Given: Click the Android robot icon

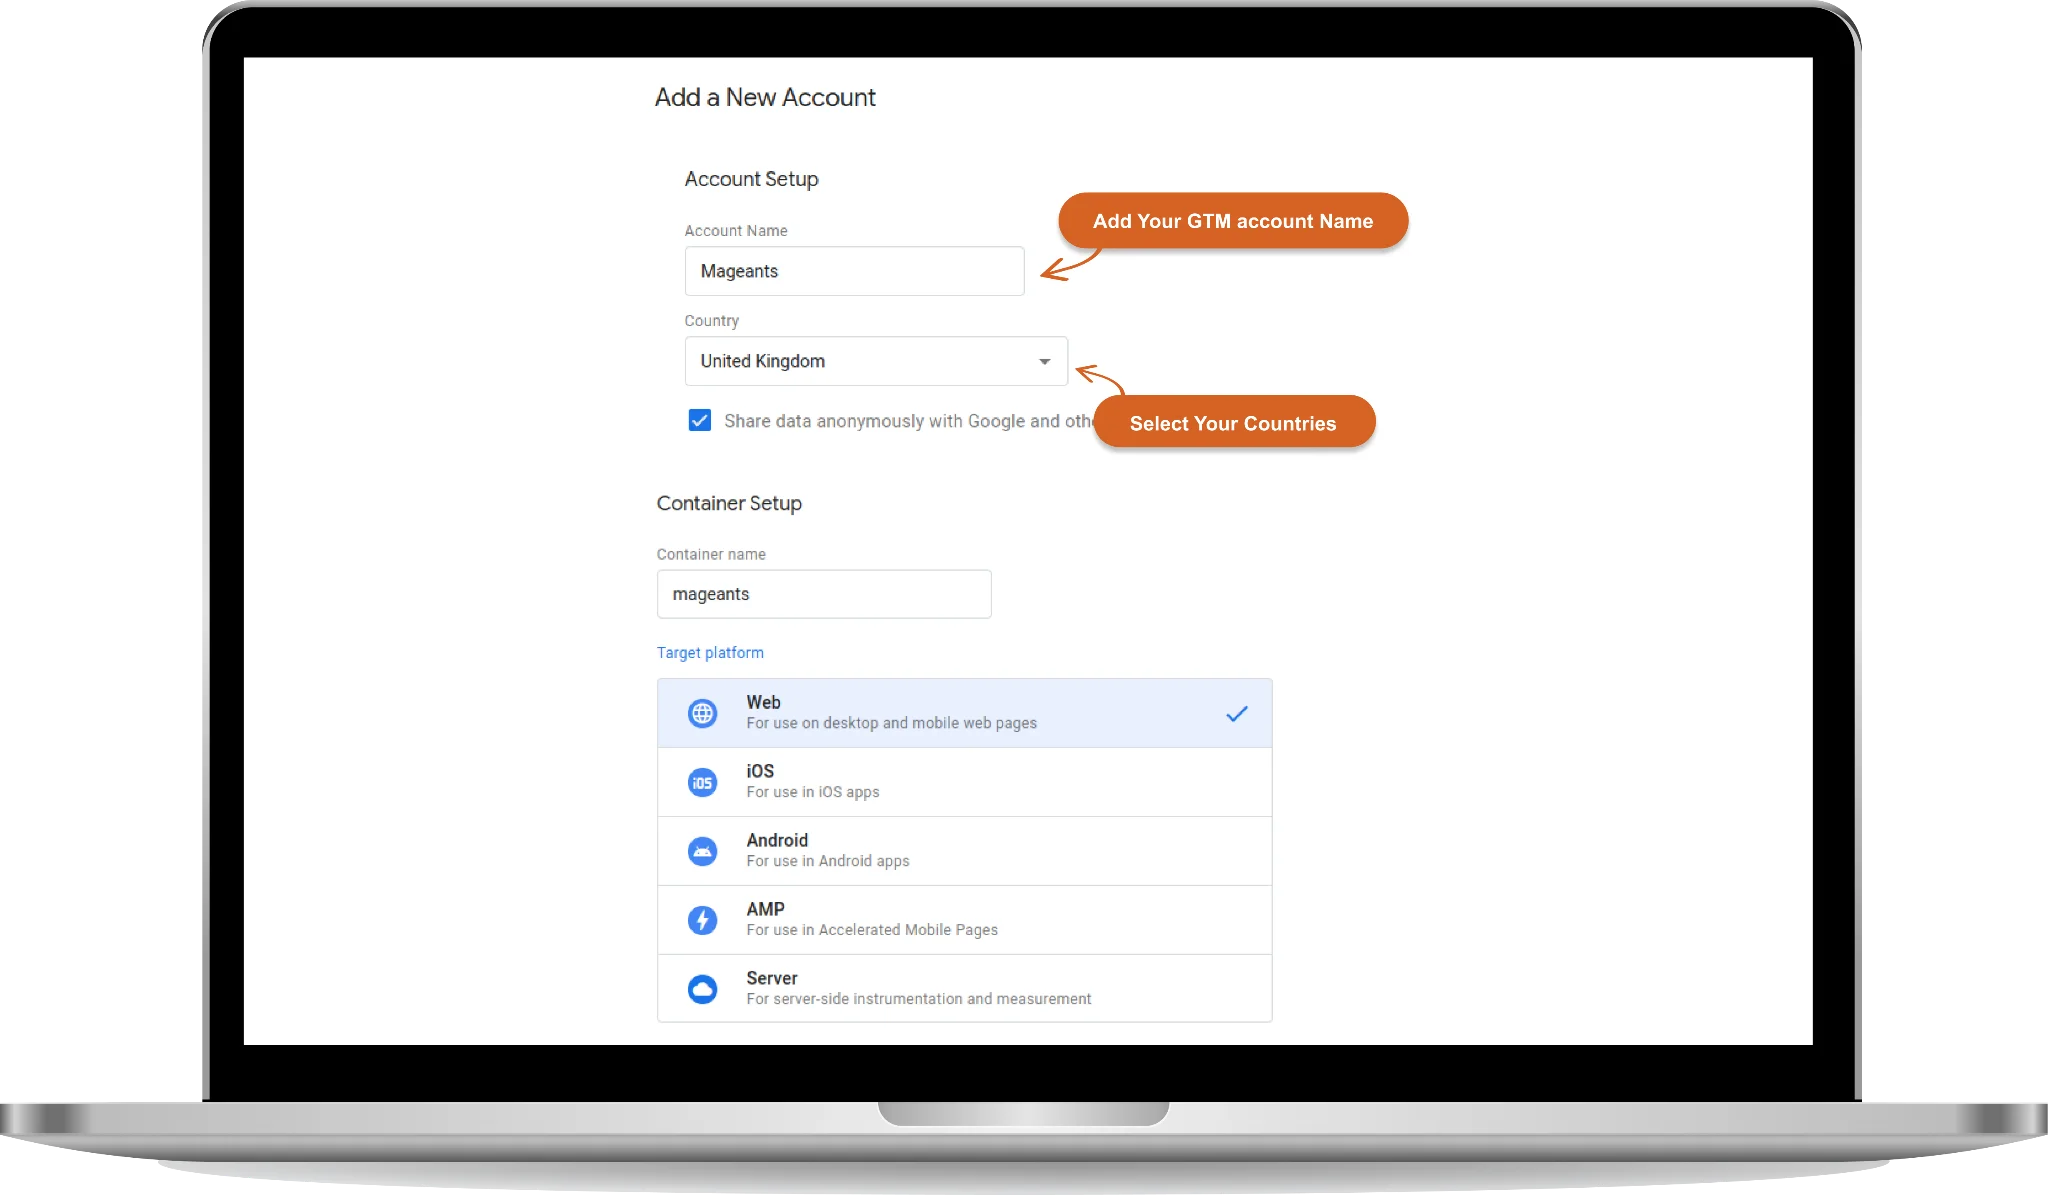Looking at the screenshot, I should [x=703, y=850].
